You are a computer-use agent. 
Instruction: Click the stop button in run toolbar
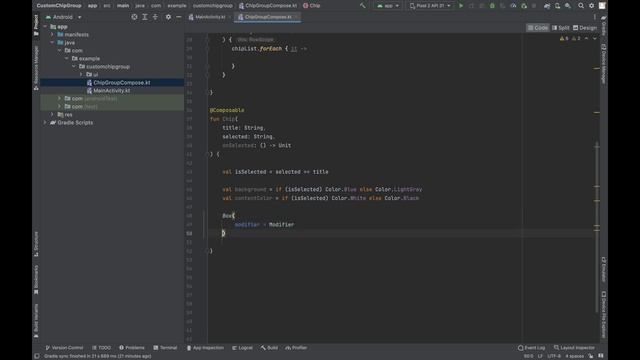click(x=534, y=6)
